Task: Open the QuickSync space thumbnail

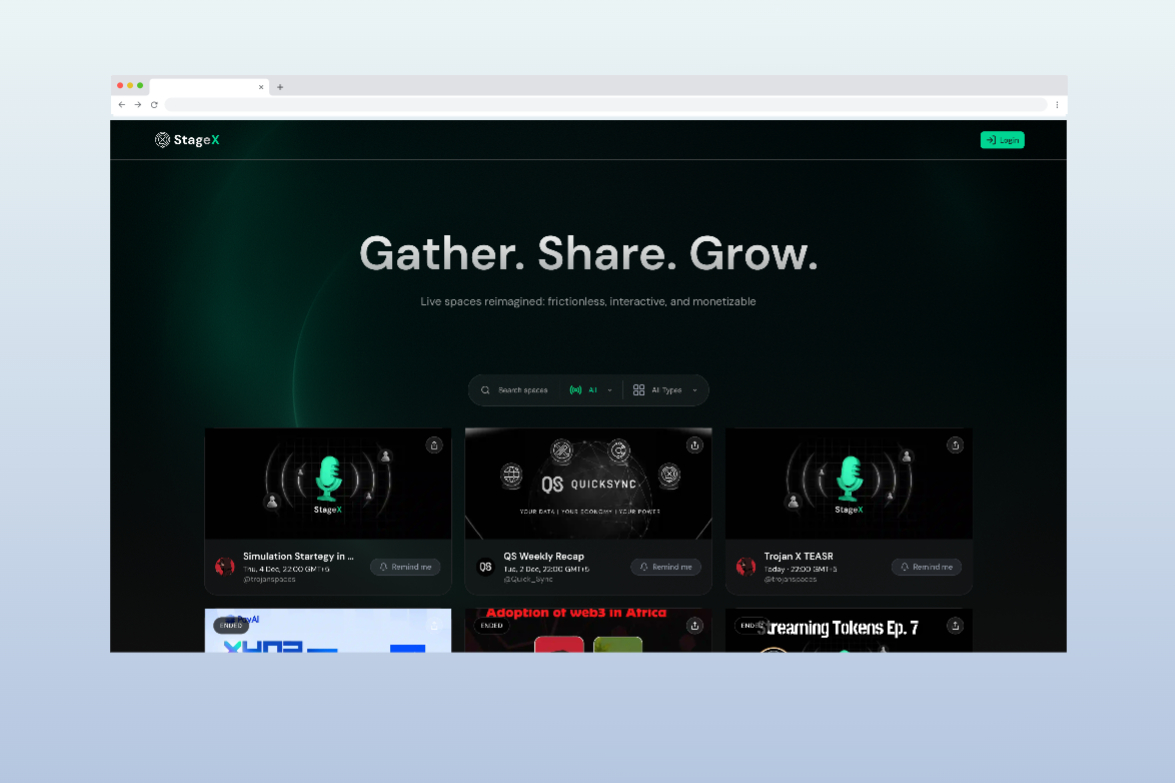Action: click(588, 484)
